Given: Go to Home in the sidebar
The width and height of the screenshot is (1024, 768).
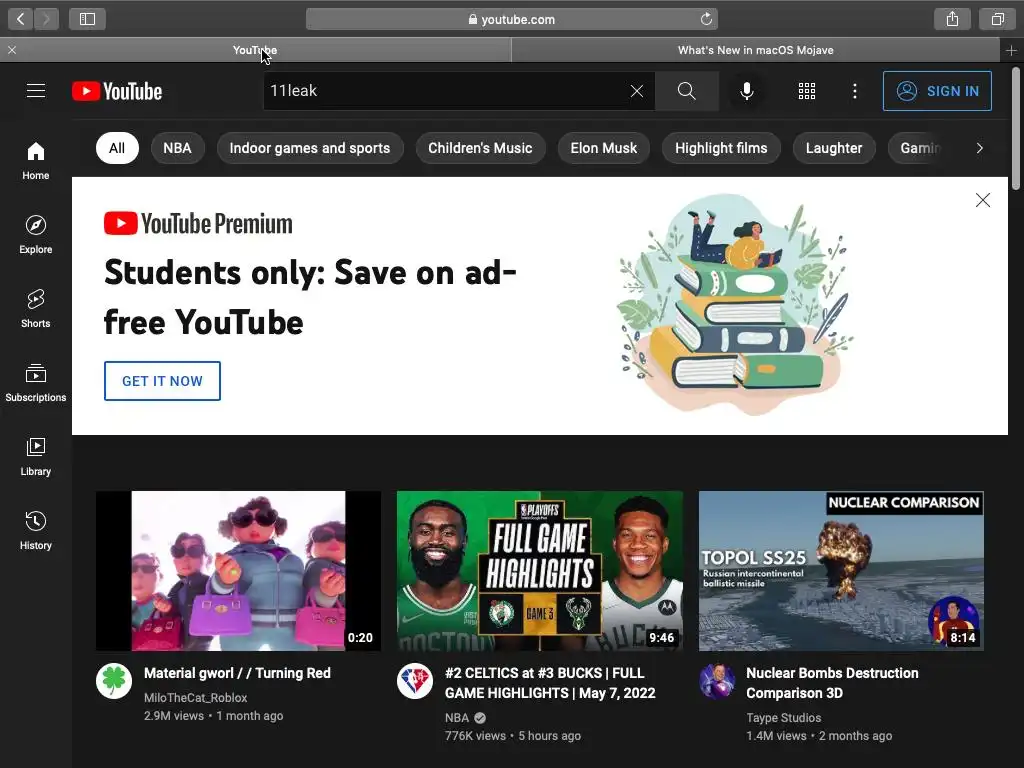Looking at the screenshot, I should pos(36,161).
